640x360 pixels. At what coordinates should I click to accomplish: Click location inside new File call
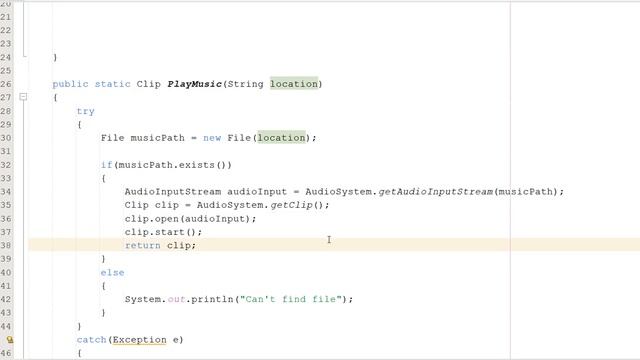pyautogui.click(x=281, y=138)
